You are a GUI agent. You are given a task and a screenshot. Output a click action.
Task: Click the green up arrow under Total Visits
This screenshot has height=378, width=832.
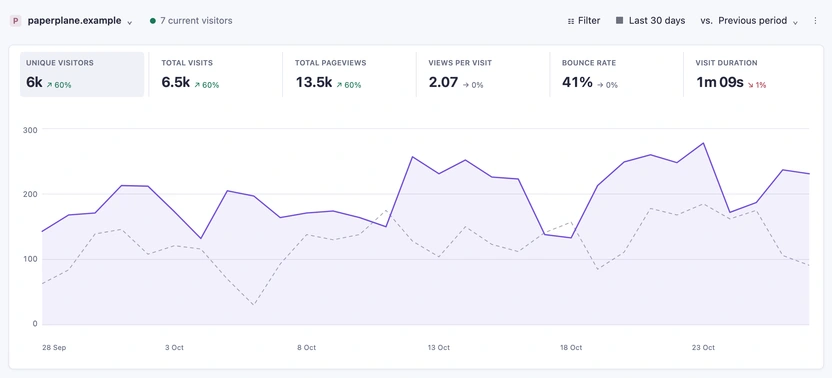(x=197, y=85)
